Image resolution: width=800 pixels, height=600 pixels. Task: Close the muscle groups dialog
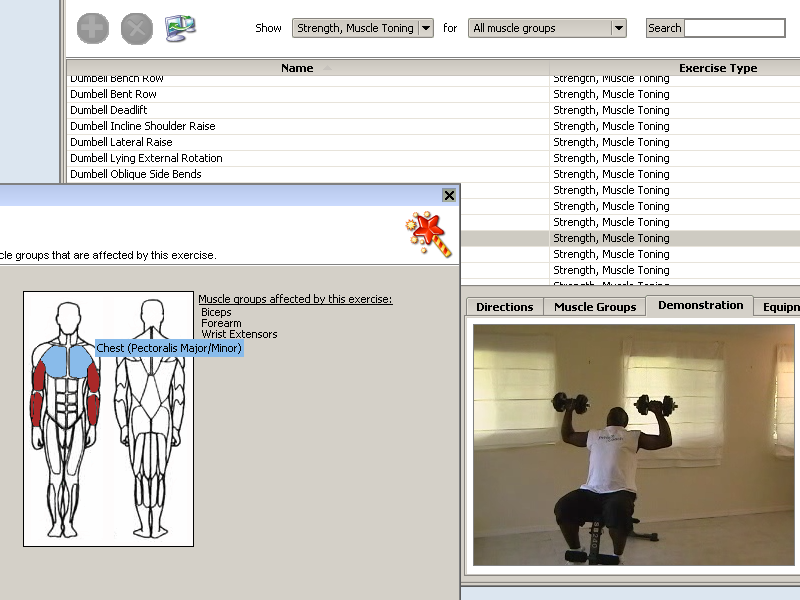pyautogui.click(x=449, y=196)
